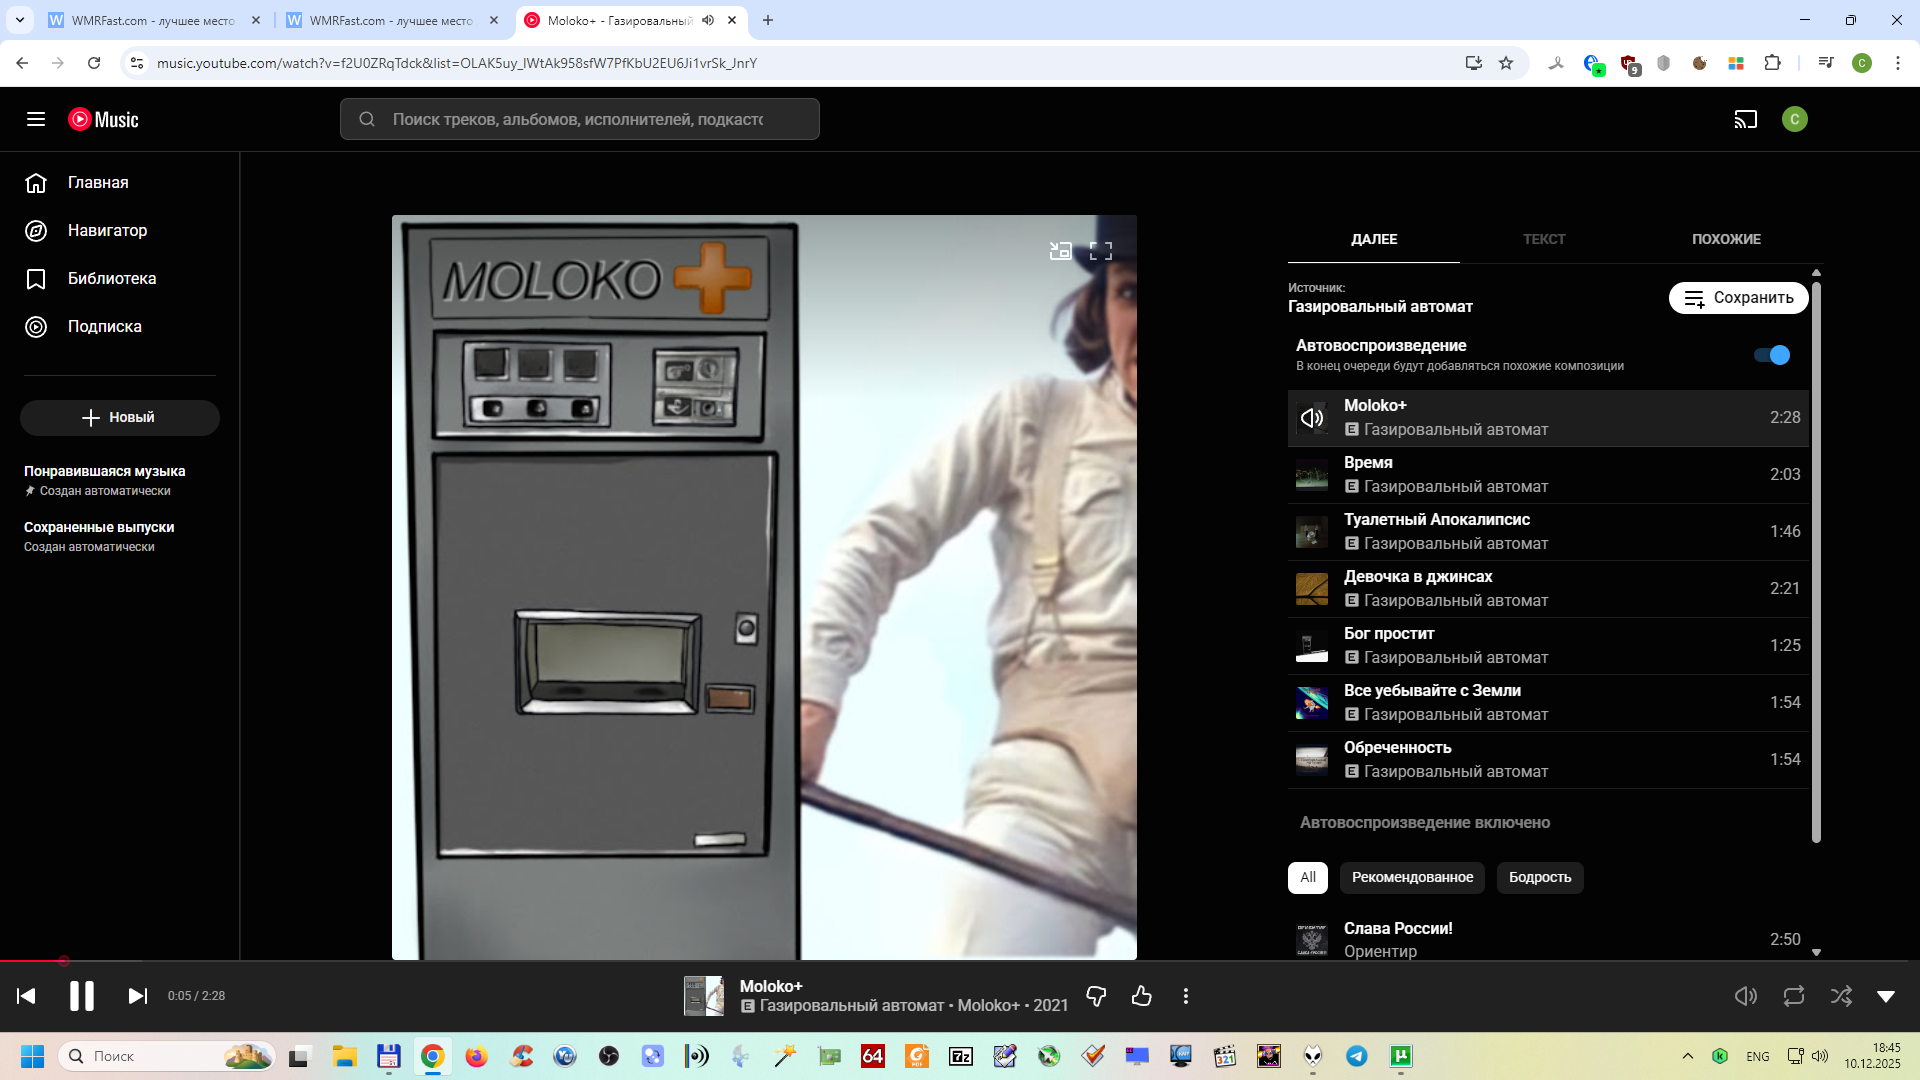Screen dimensions: 1920x1080
Task: Open the player volume control
Action: 1745,996
